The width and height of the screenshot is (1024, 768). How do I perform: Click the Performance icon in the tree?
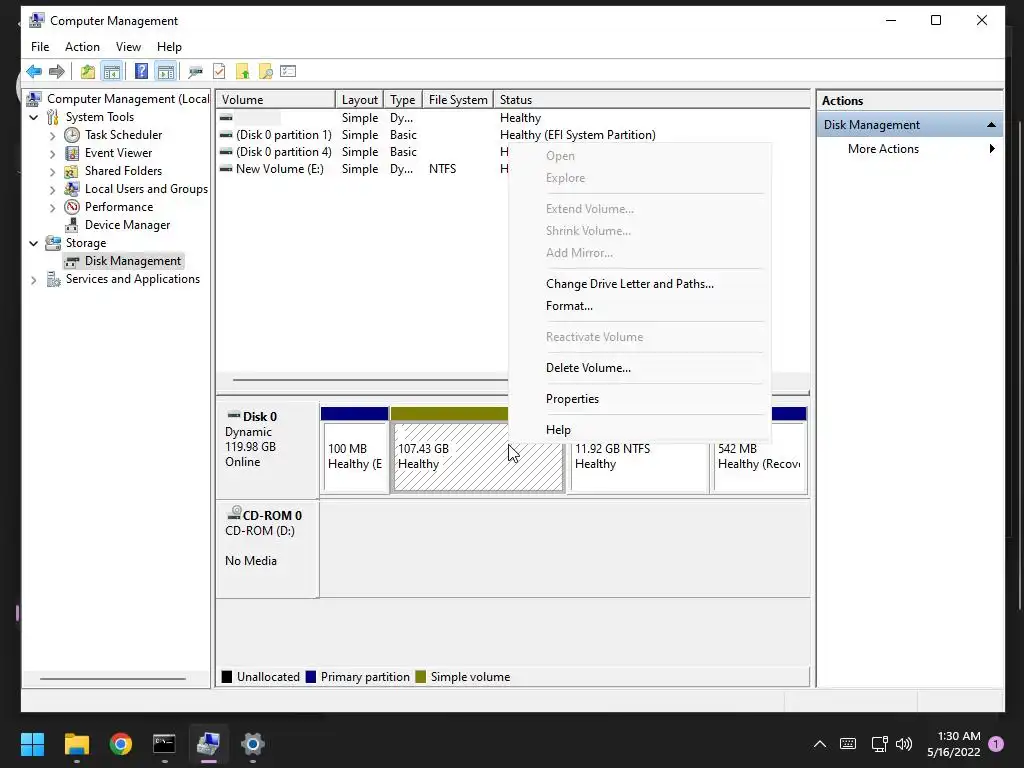72,207
